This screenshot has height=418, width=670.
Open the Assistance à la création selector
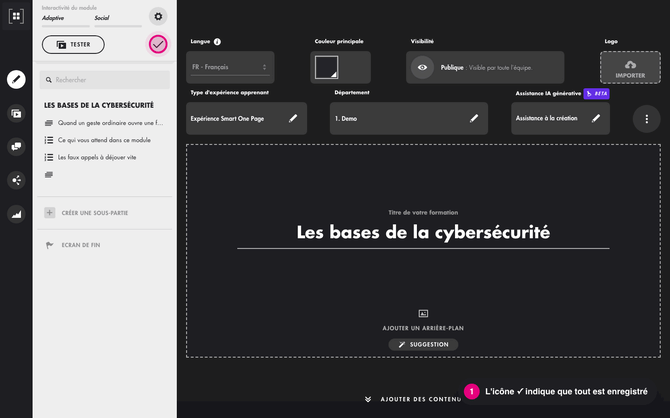561,118
